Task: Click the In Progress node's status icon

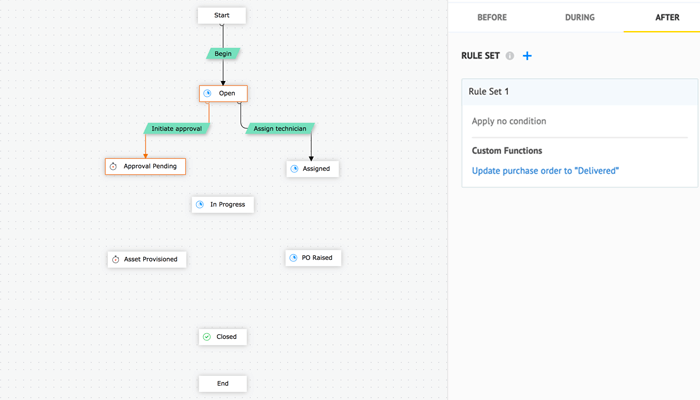Action: (x=201, y=204)
